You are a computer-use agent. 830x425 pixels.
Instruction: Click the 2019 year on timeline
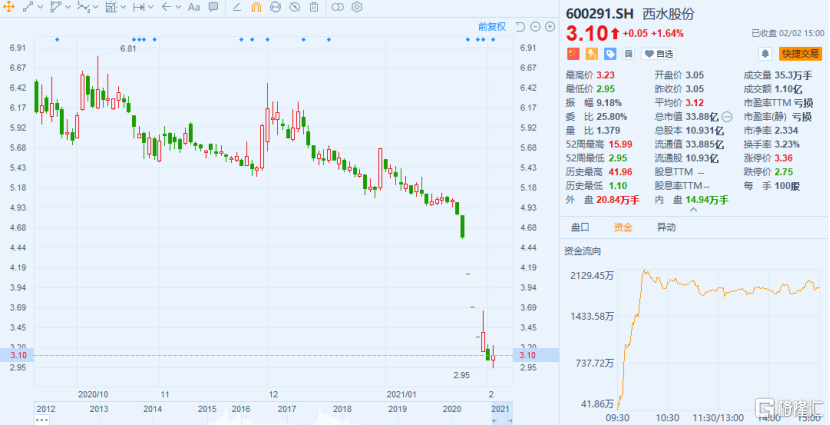coord(398,409)
